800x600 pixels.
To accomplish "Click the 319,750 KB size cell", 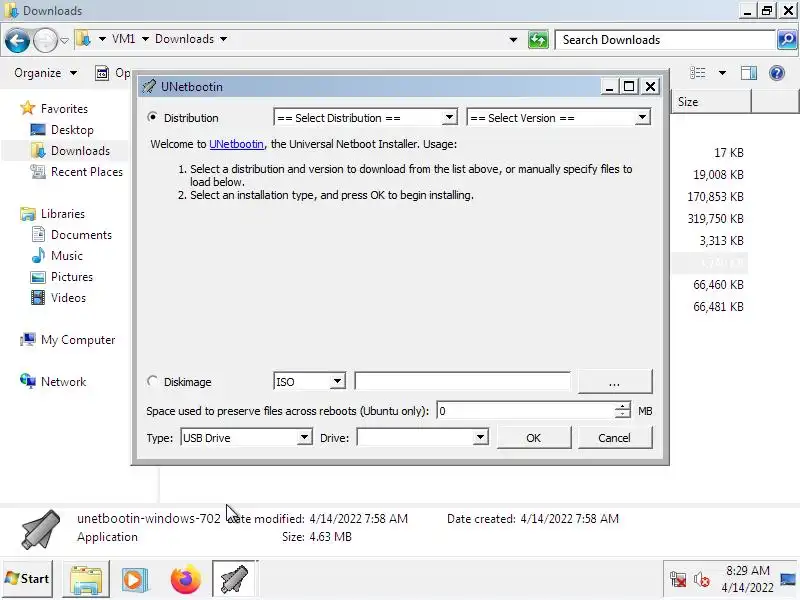I will tap(715, 219).
